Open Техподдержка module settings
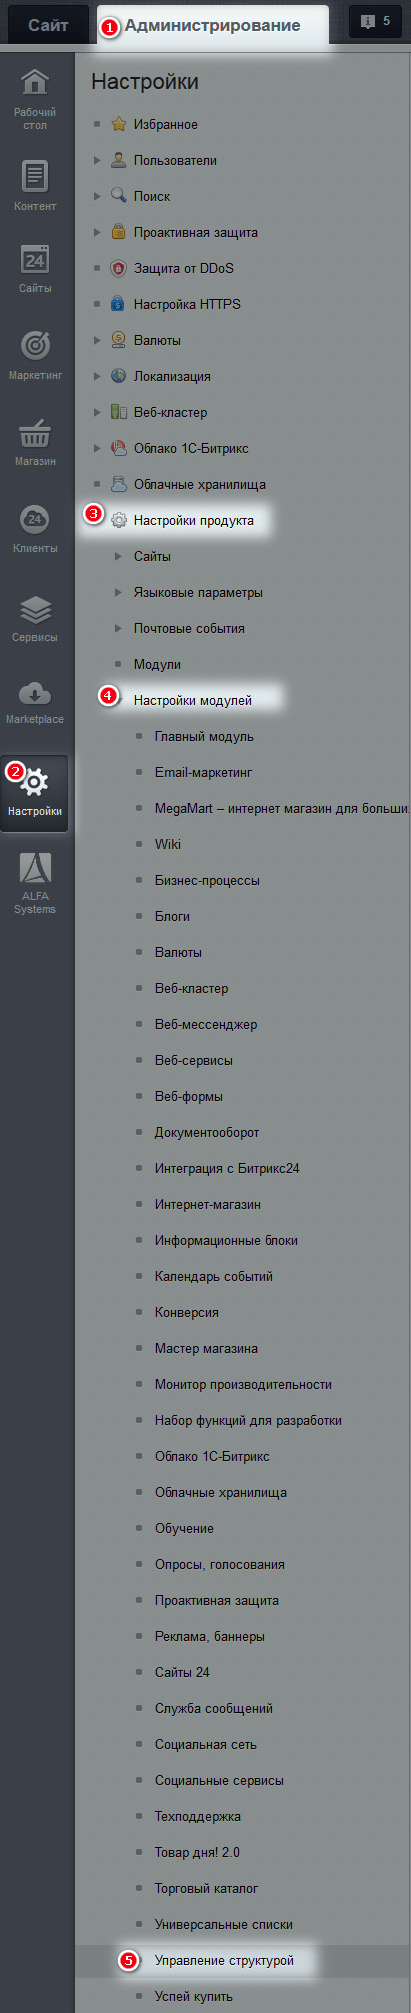Viewport: 411px width, 2013px height. (x=198, y=1816)
